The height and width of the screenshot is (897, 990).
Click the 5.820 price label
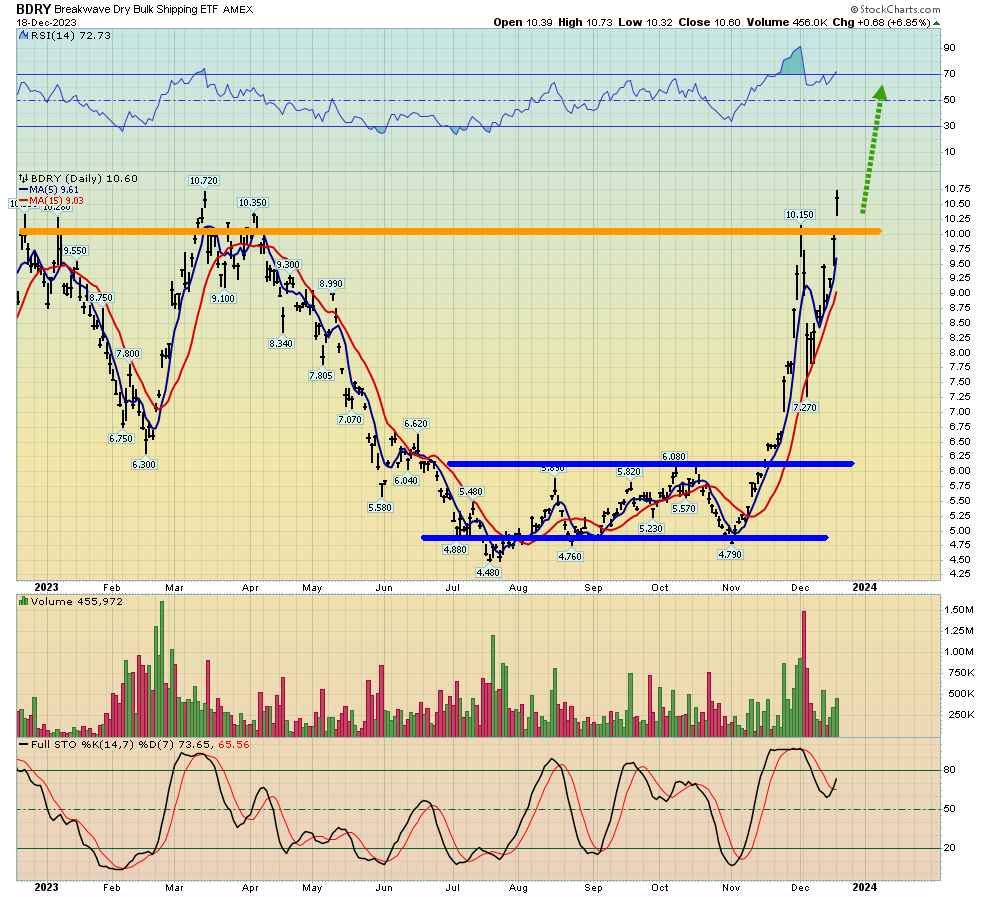[x=629, y=472]
